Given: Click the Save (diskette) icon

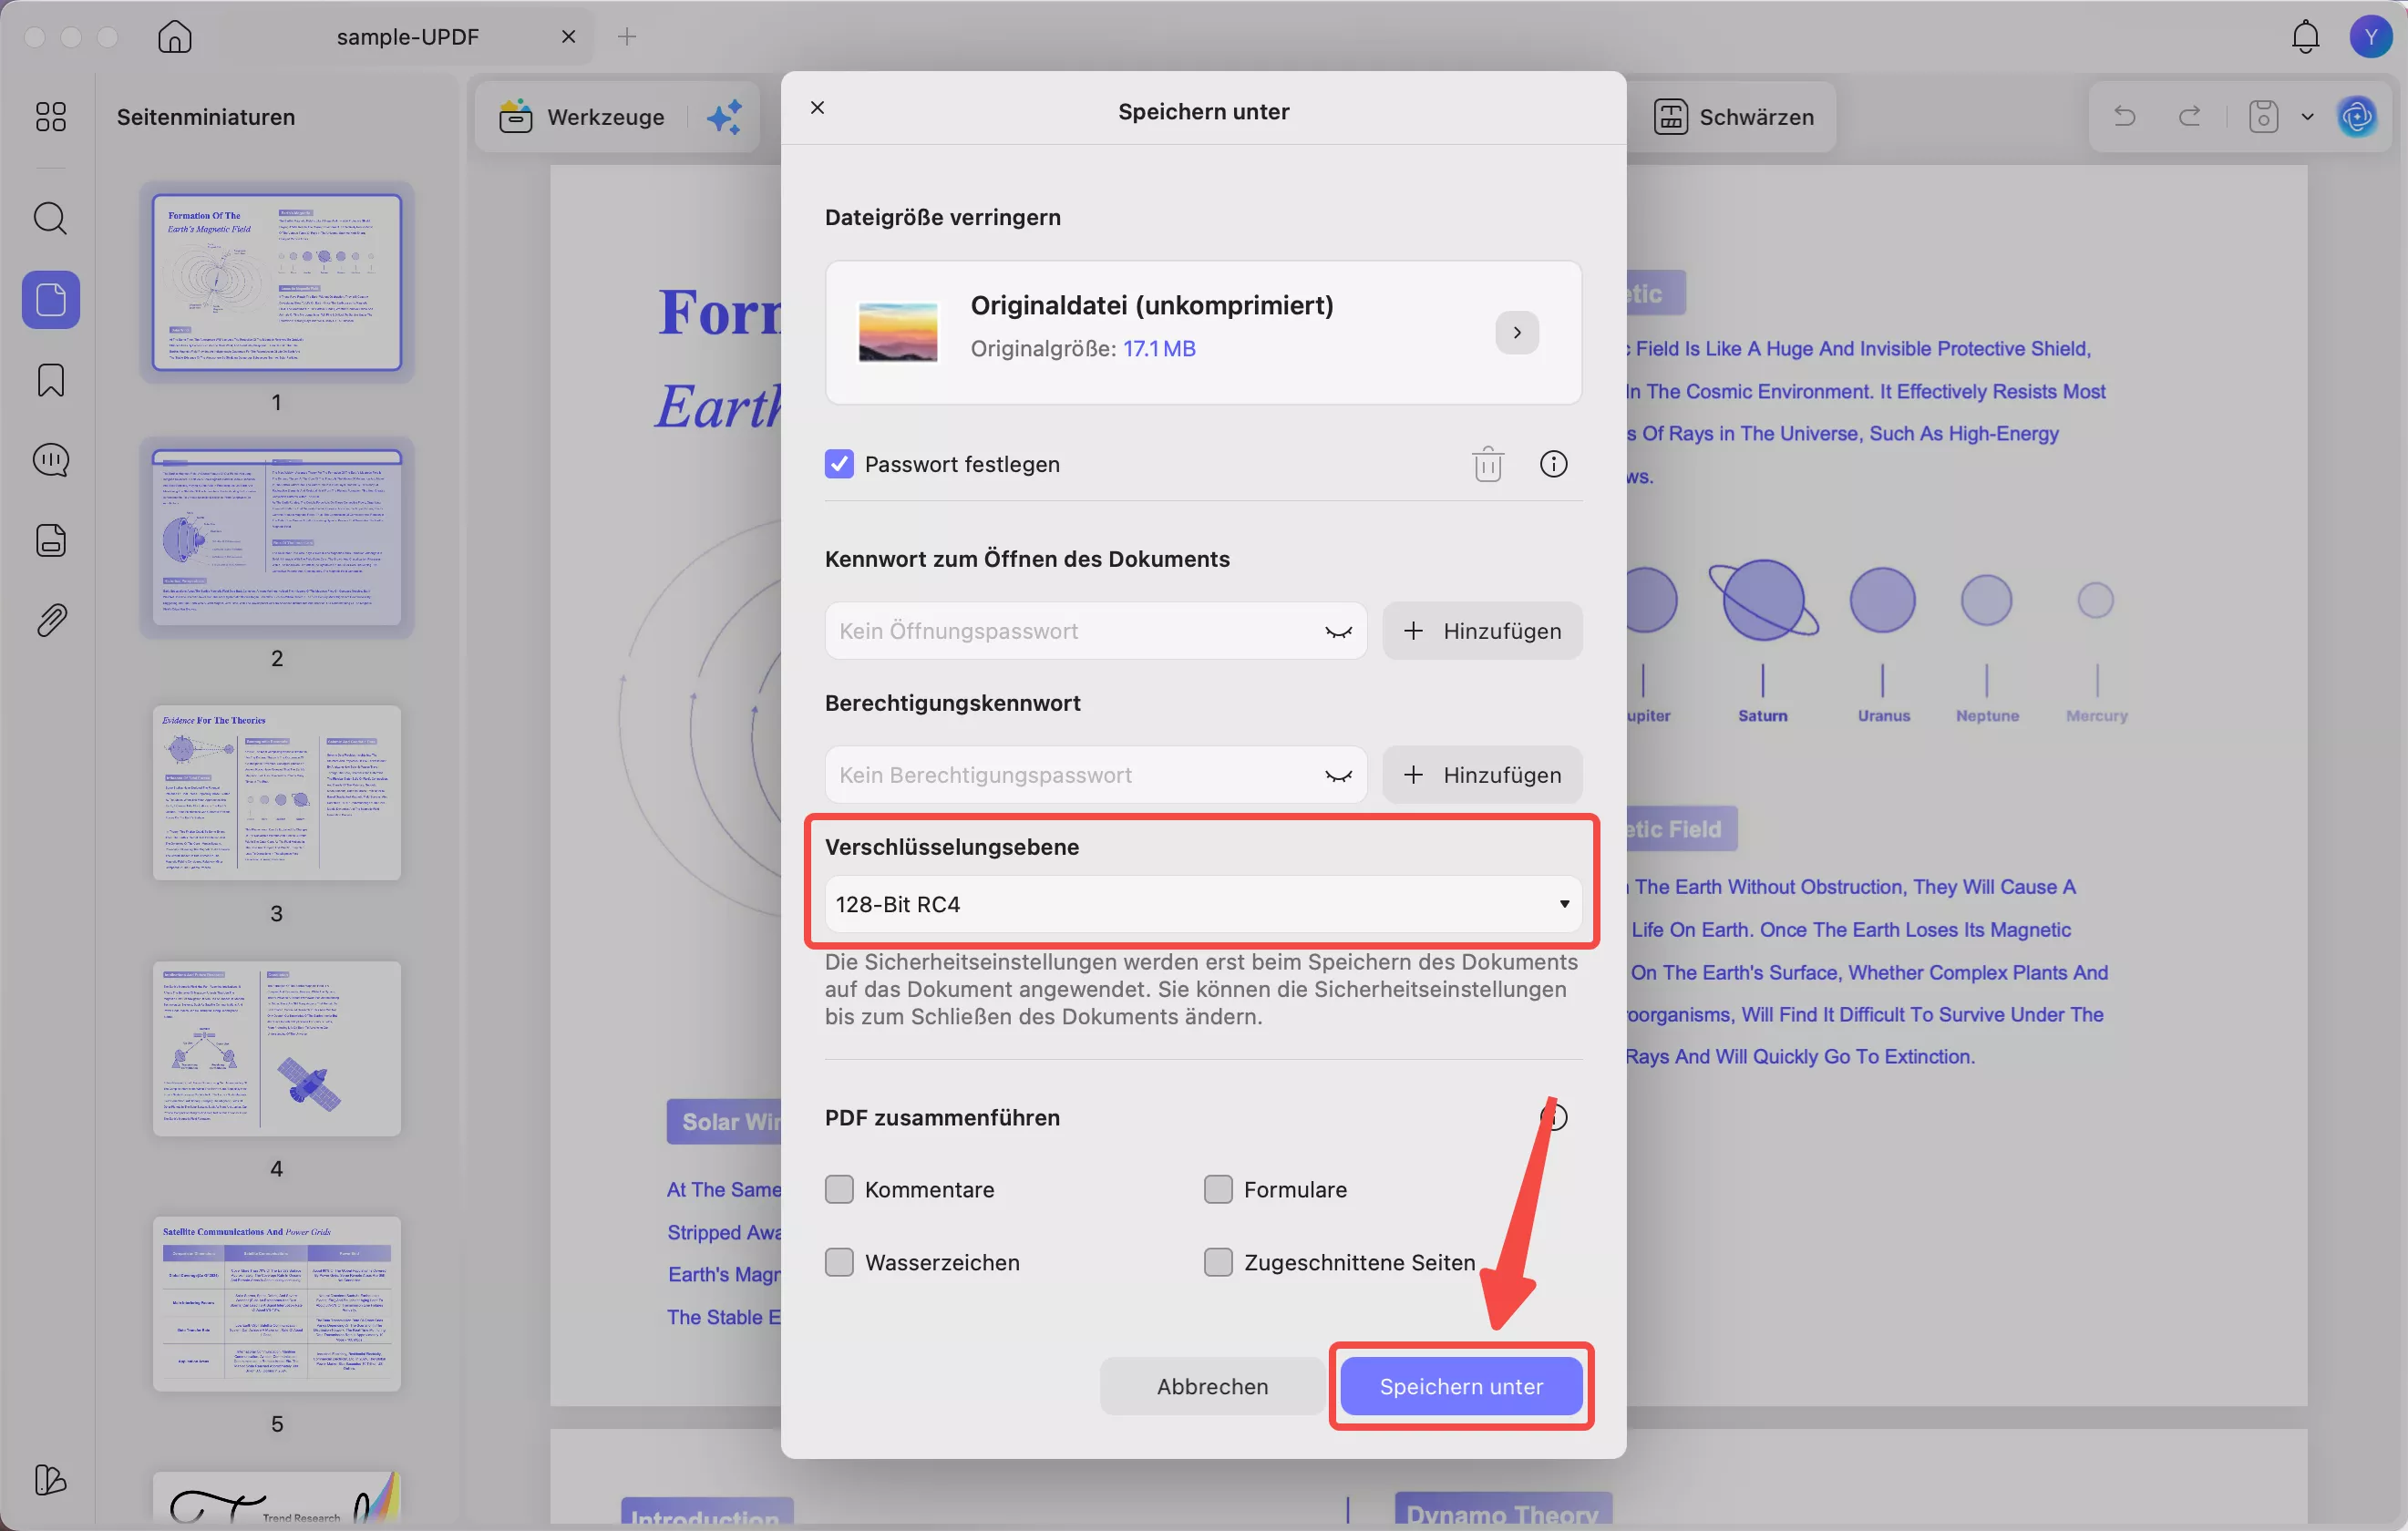Looking at the screenshot, I should pyautogui.click(x=2263, y=116).
